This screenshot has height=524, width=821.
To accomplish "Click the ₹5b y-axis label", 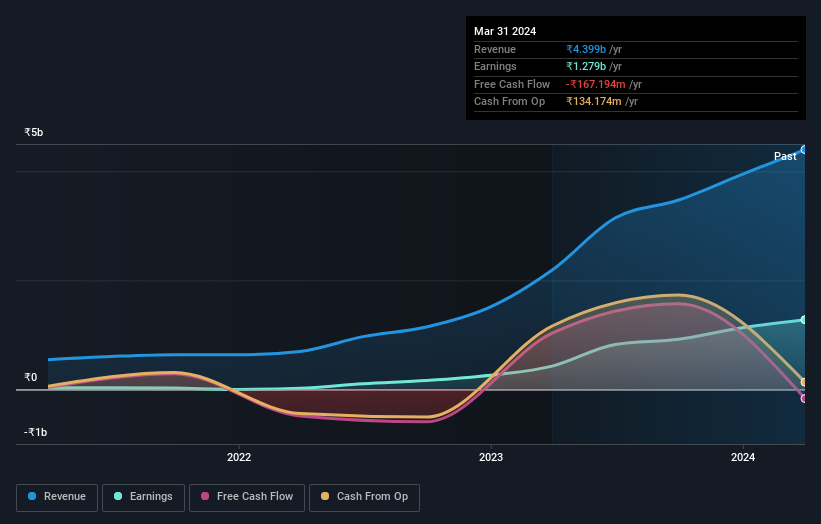I will 34,132.
